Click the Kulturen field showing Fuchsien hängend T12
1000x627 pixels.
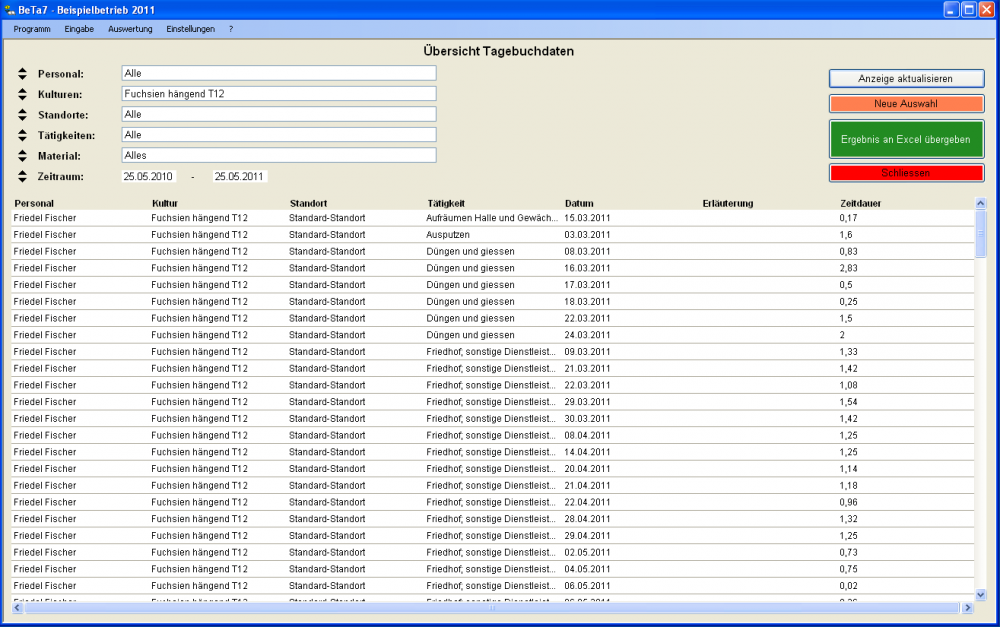coord(278,94)
